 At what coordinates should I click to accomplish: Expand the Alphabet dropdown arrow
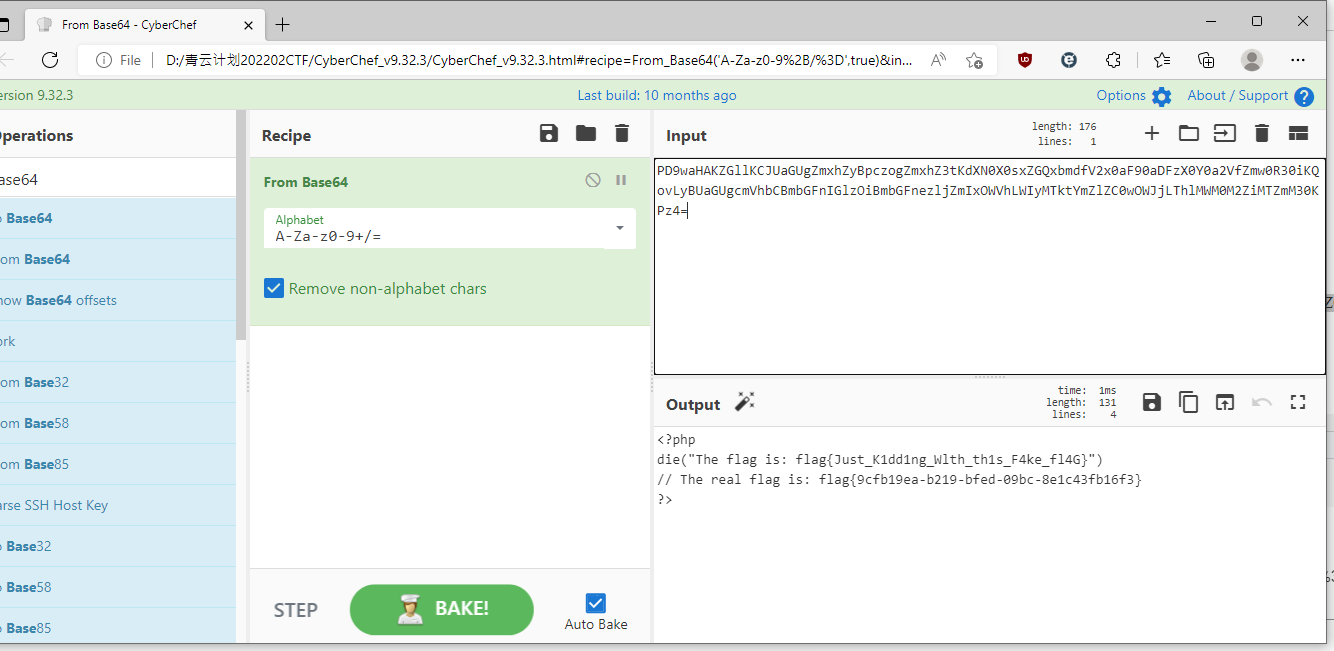[620, 228]
